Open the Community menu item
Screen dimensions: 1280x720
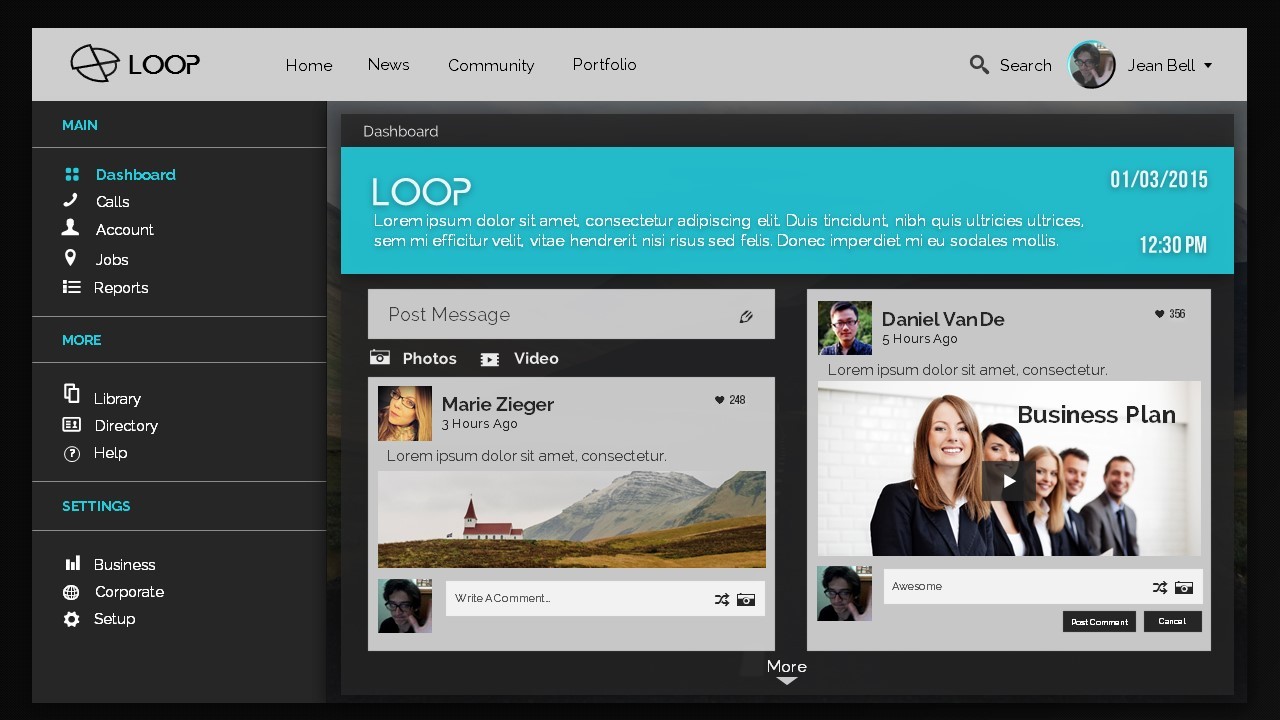click(490, 64)
